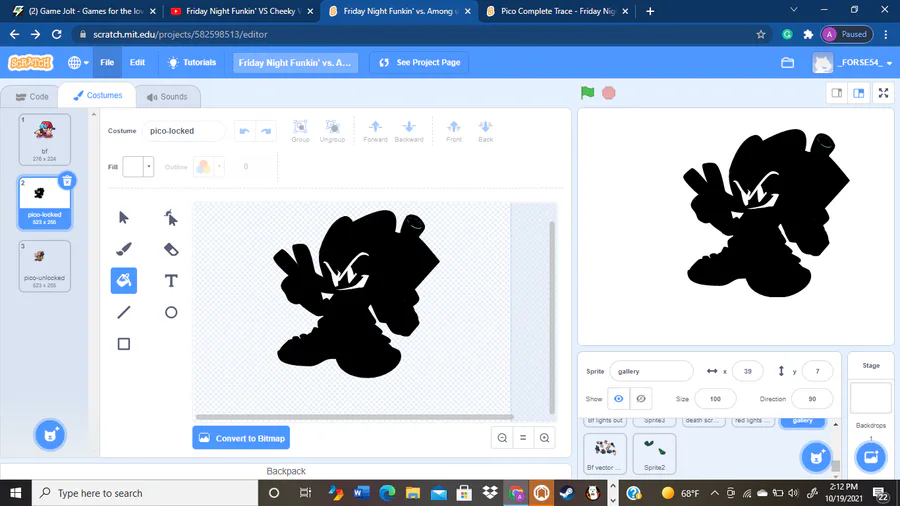The height and width of the screenshot is (506, 900).
Task: Switch to small stage layout
Action: (x=837, y=93)
